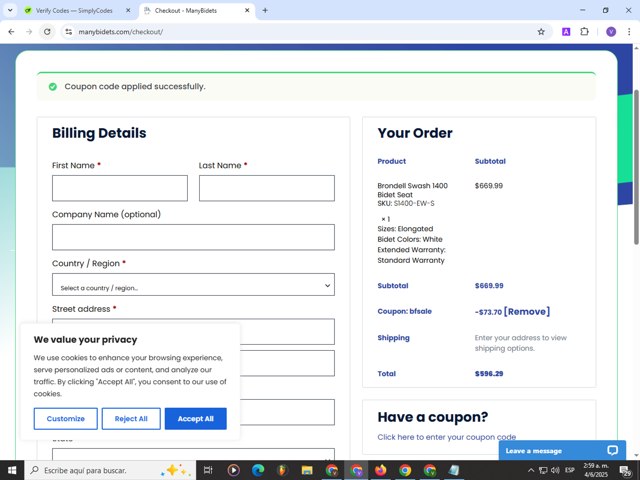
Task: Click the 'Coupon code applied successfully.' message
Action: pyautogui.click(x=135, y=87)
